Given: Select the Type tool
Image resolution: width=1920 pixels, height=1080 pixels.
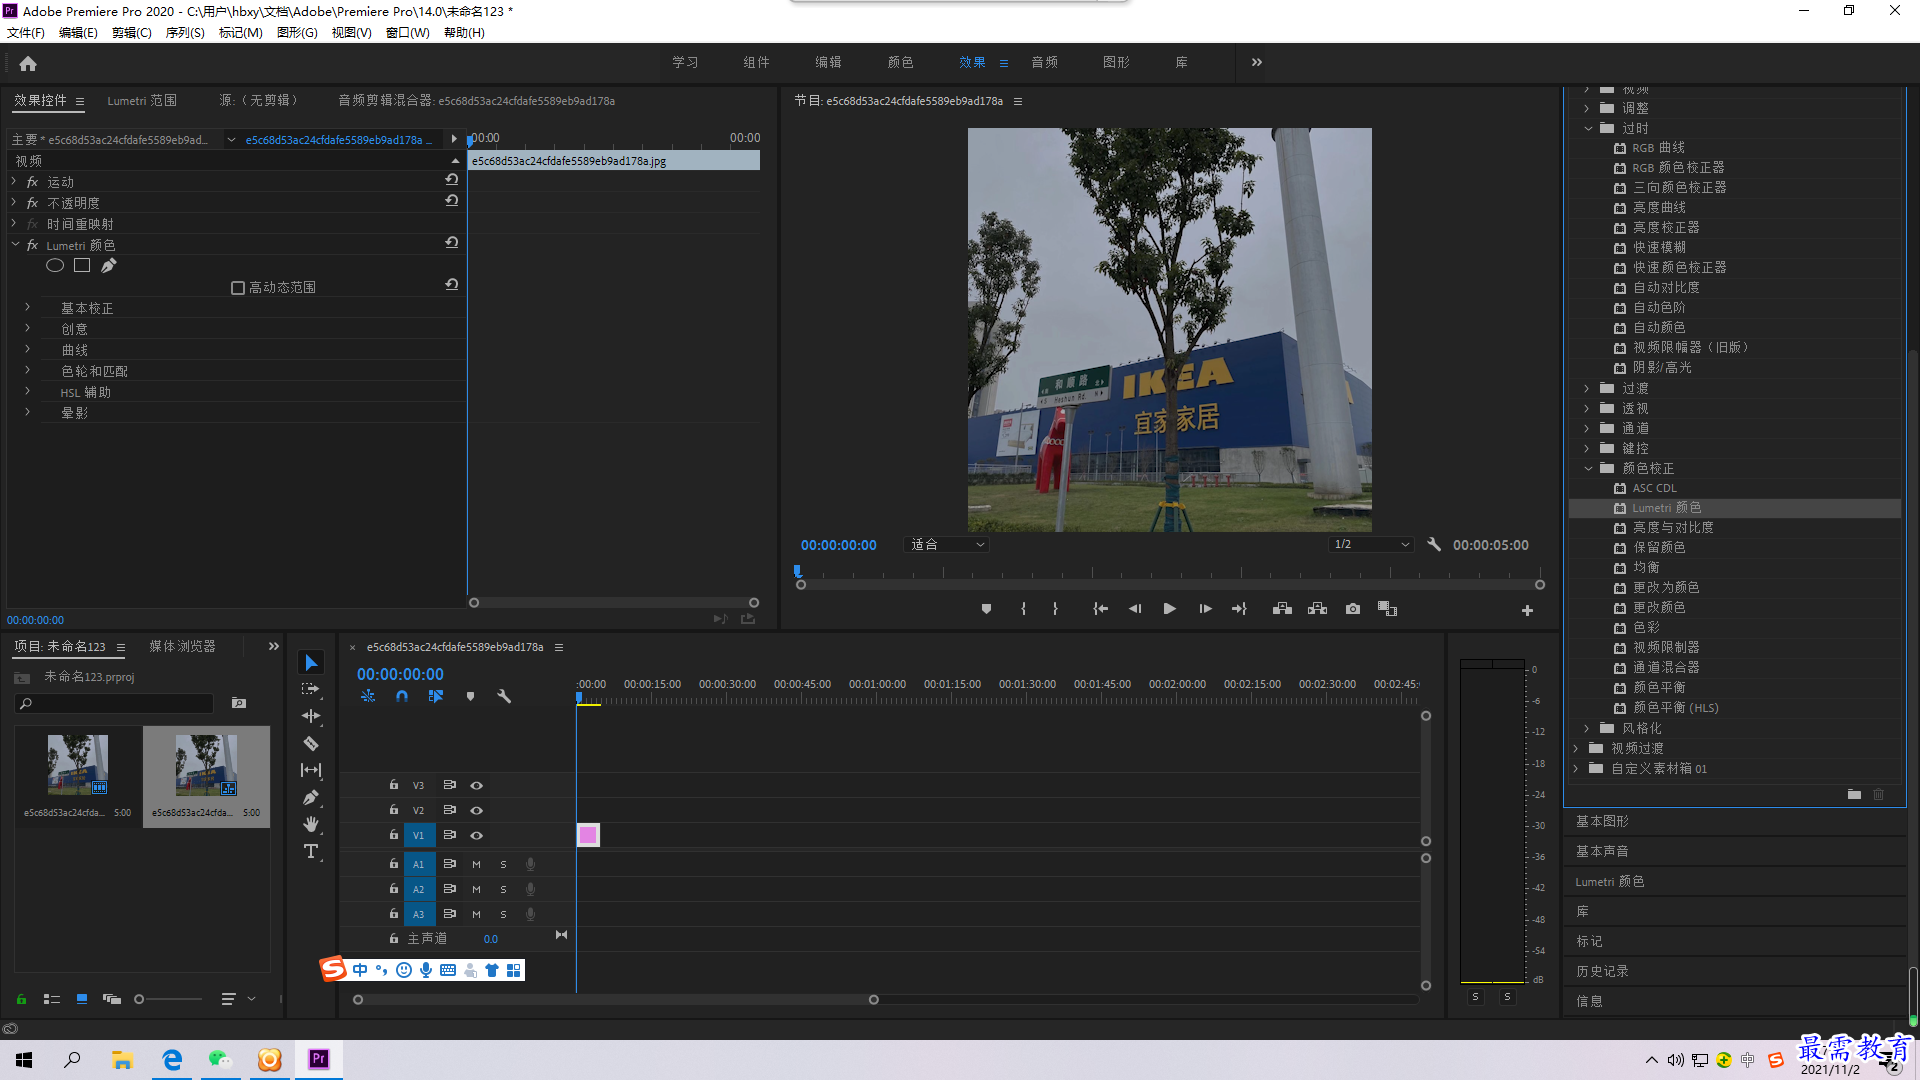Looking at the screenshot, I should coord(311,851).
